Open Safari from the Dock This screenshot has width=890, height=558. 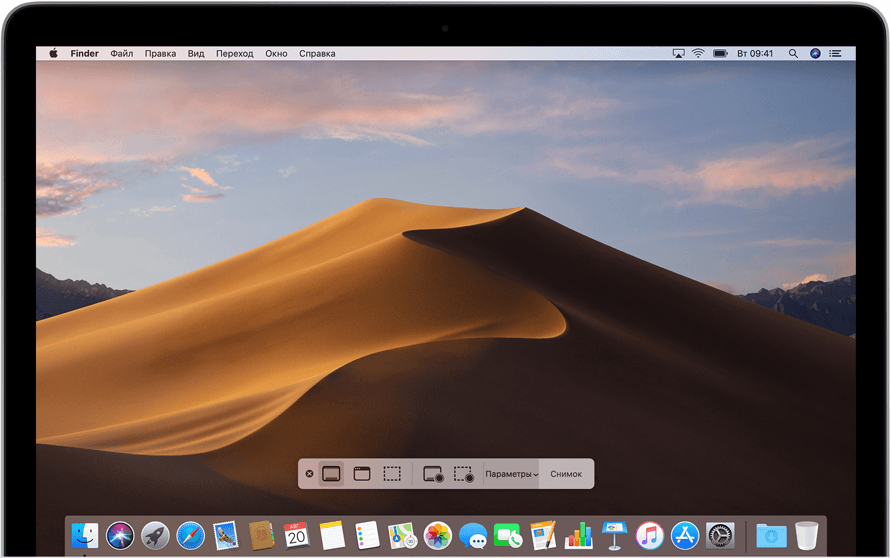pyautogui.click(x=191, y=535)
